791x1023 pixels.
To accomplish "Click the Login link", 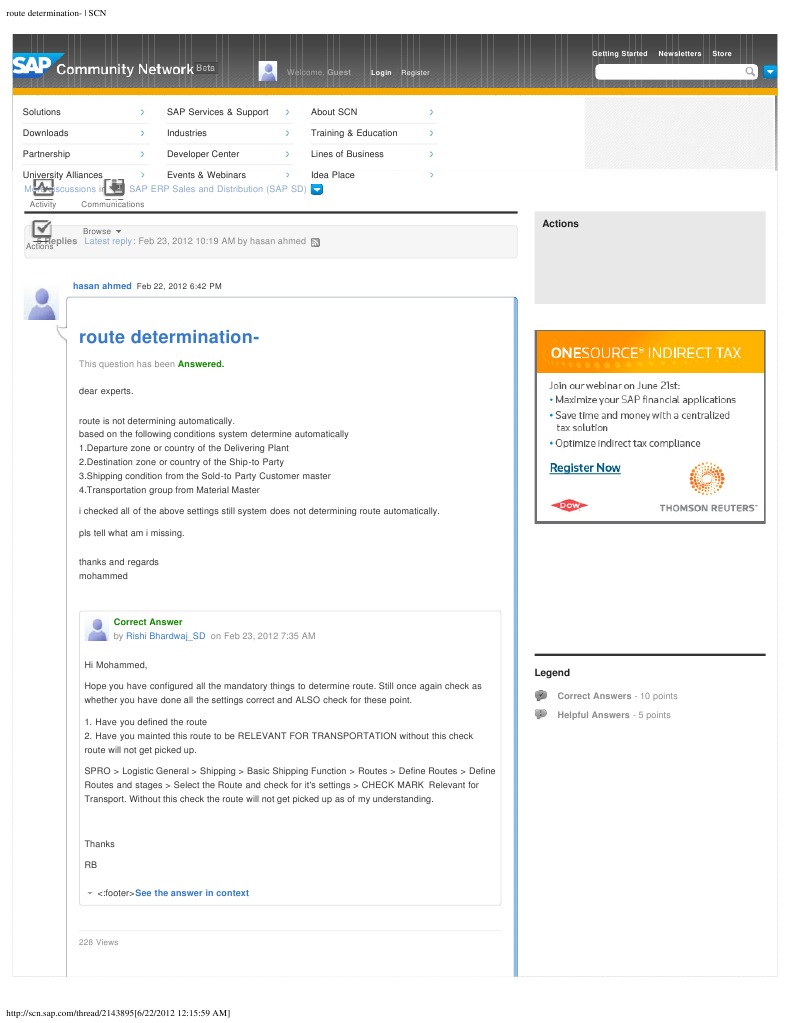I will (x=381, y=72).
